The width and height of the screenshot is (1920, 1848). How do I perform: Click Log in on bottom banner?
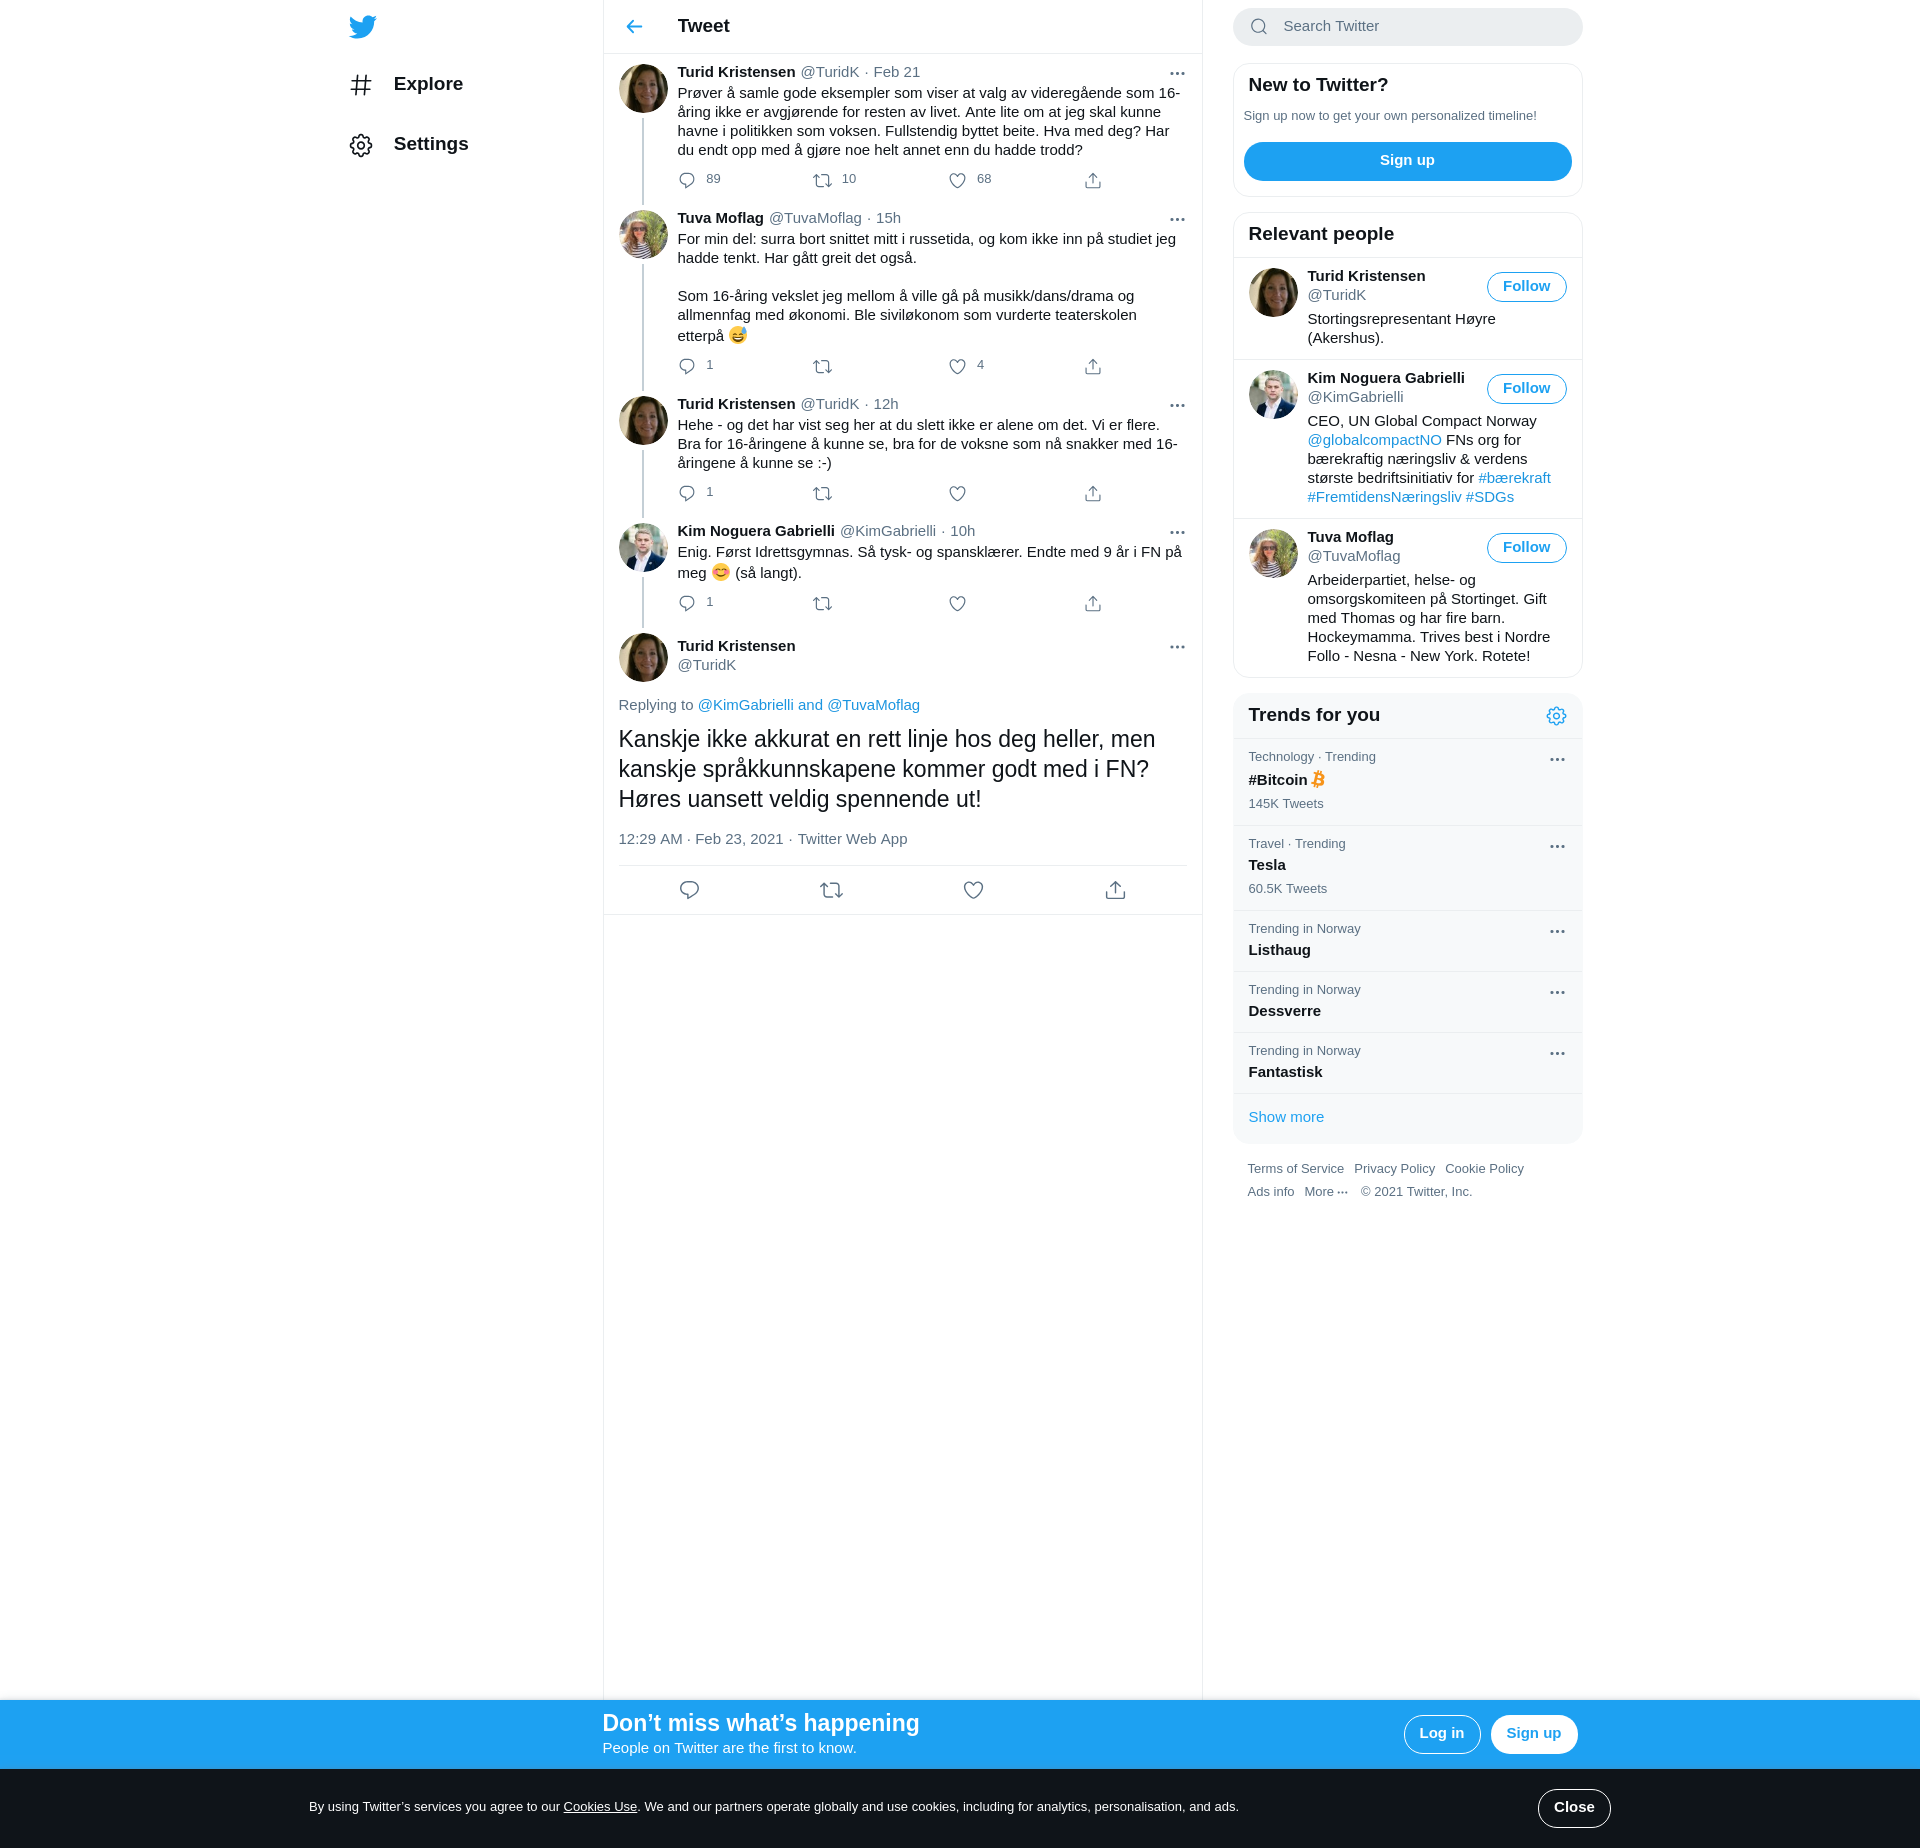tap(1441, 1734)
